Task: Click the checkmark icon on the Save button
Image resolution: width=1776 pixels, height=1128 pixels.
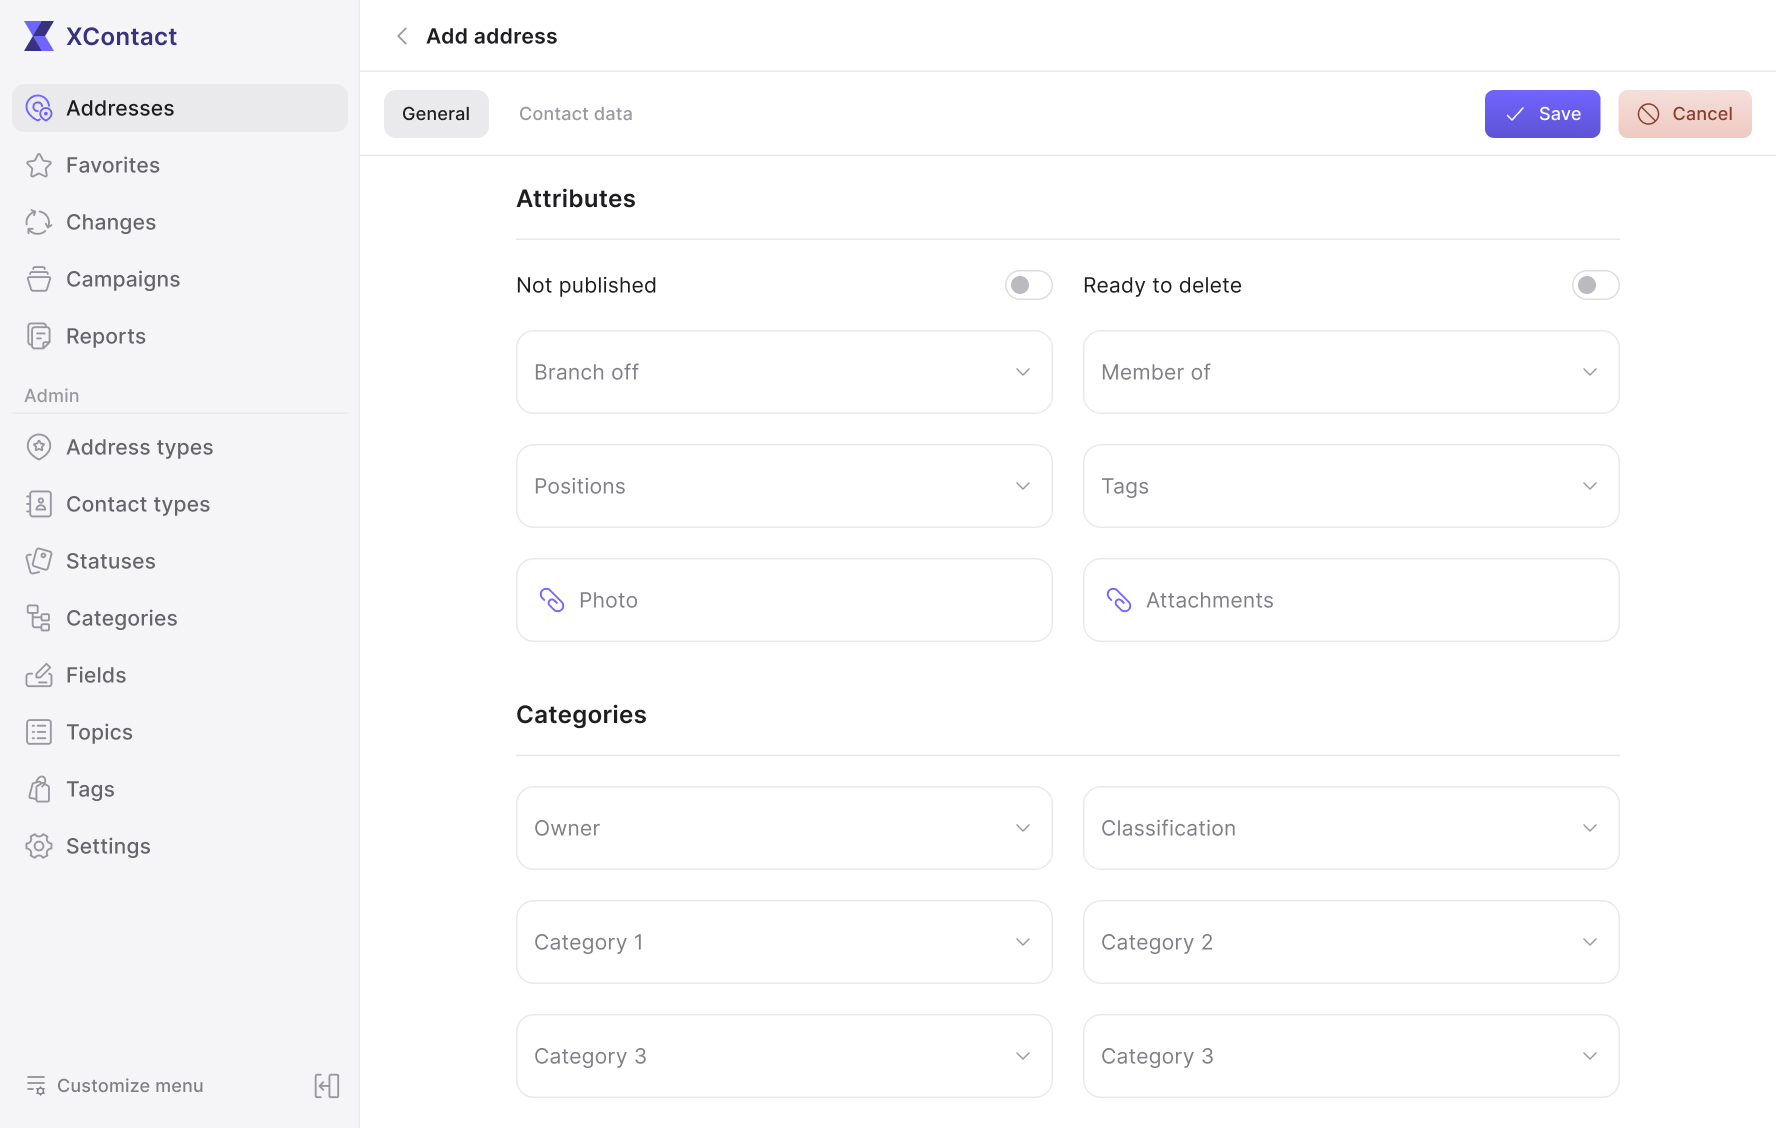Action: [x=1515, y=114]
